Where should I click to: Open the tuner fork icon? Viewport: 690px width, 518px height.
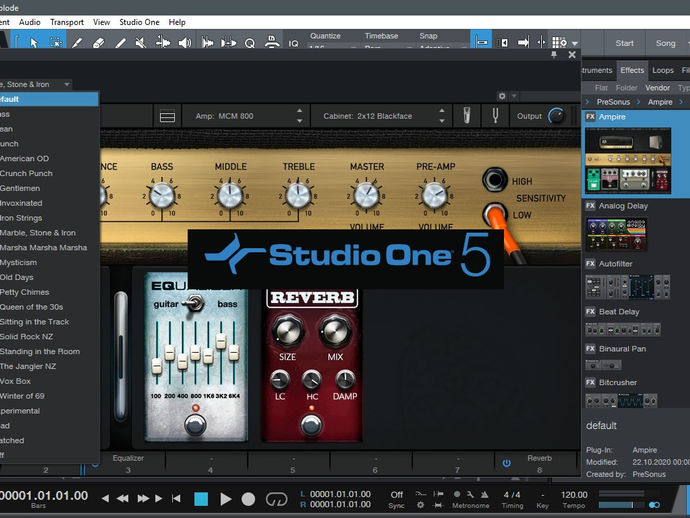(495, 116)
